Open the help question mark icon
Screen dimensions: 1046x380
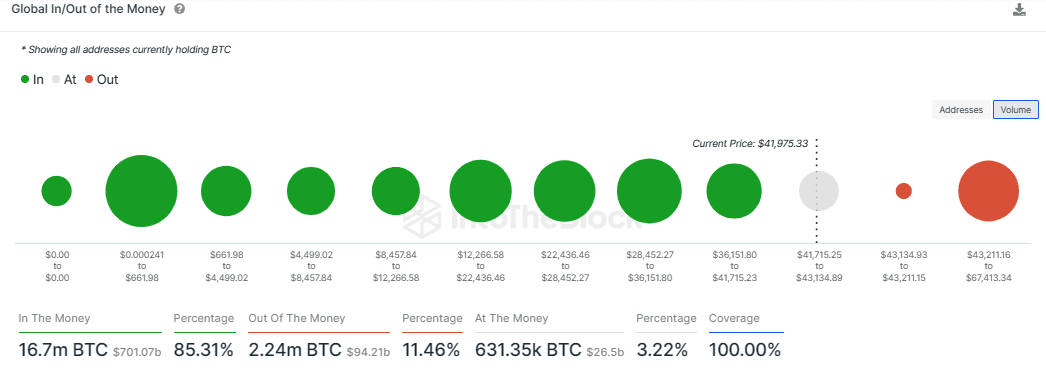[x=179, y=10]
